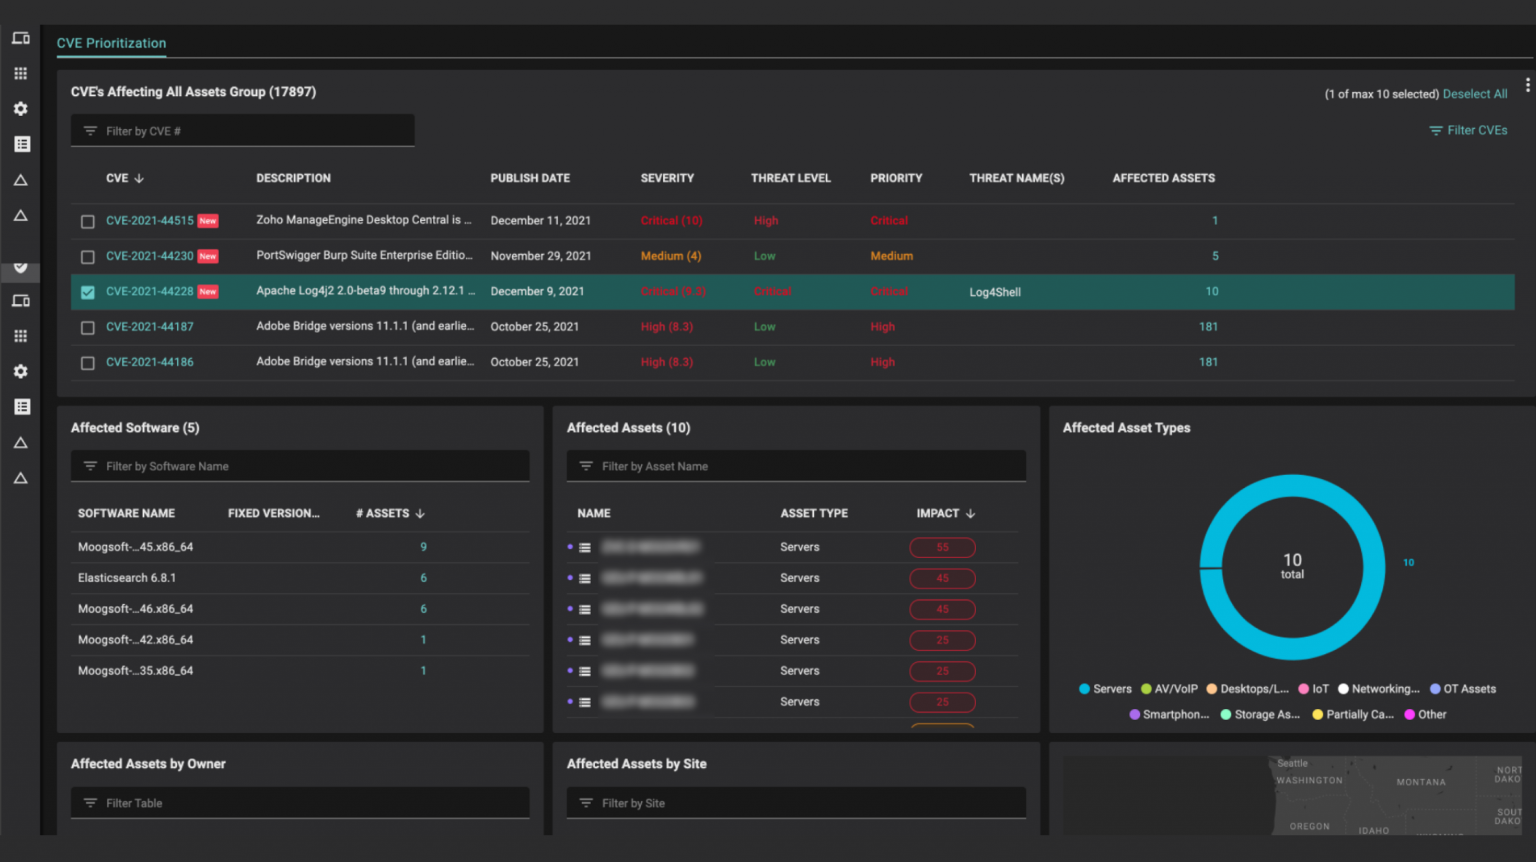Open the apps grid icon in the sidebar

pyautogui.click(x=20, y=72)
